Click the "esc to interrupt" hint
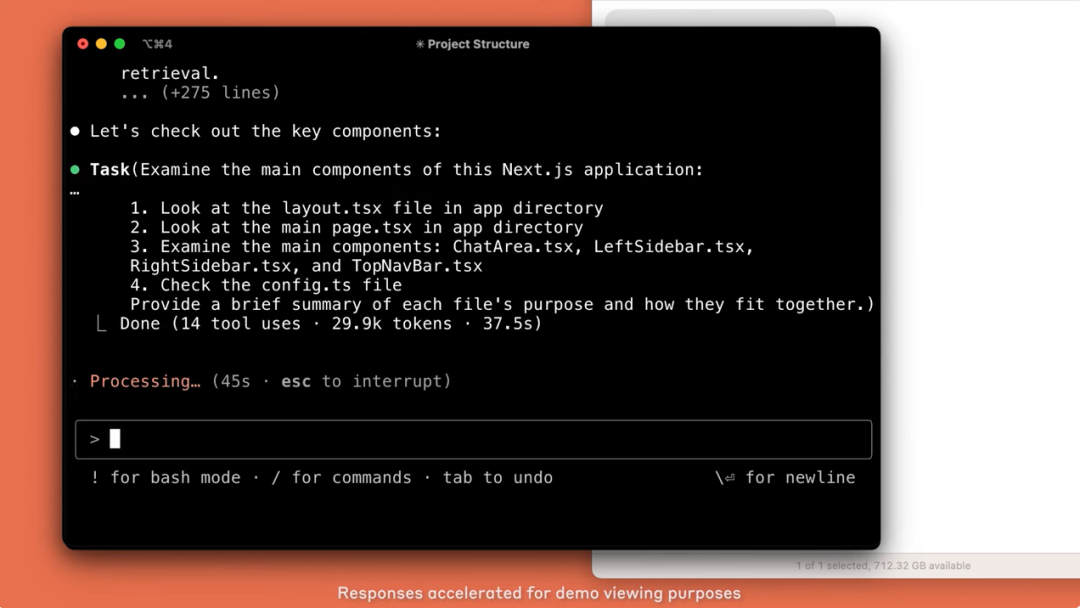 coord(365,381)
